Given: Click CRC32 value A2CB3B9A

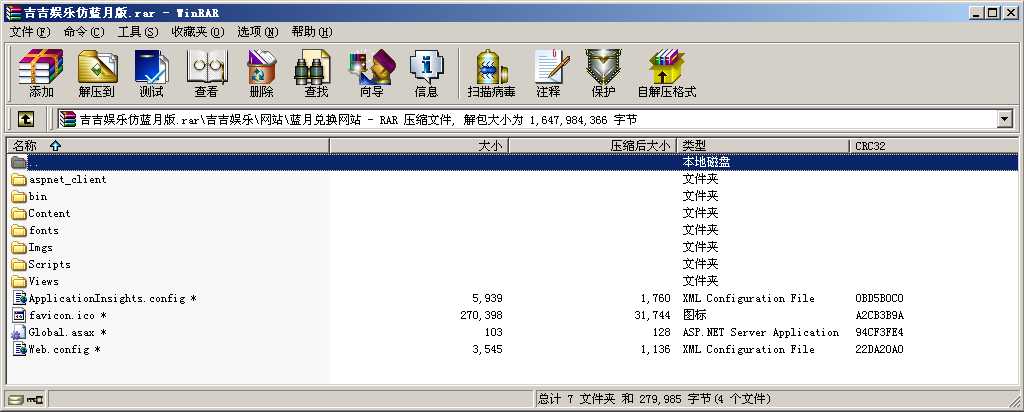Looking at the screenshot, I should coord(879,315).
